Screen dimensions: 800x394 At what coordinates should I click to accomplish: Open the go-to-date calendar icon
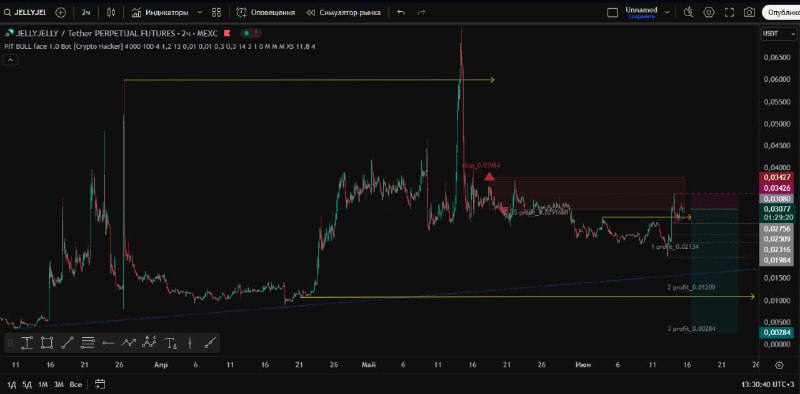coord(100,384)
